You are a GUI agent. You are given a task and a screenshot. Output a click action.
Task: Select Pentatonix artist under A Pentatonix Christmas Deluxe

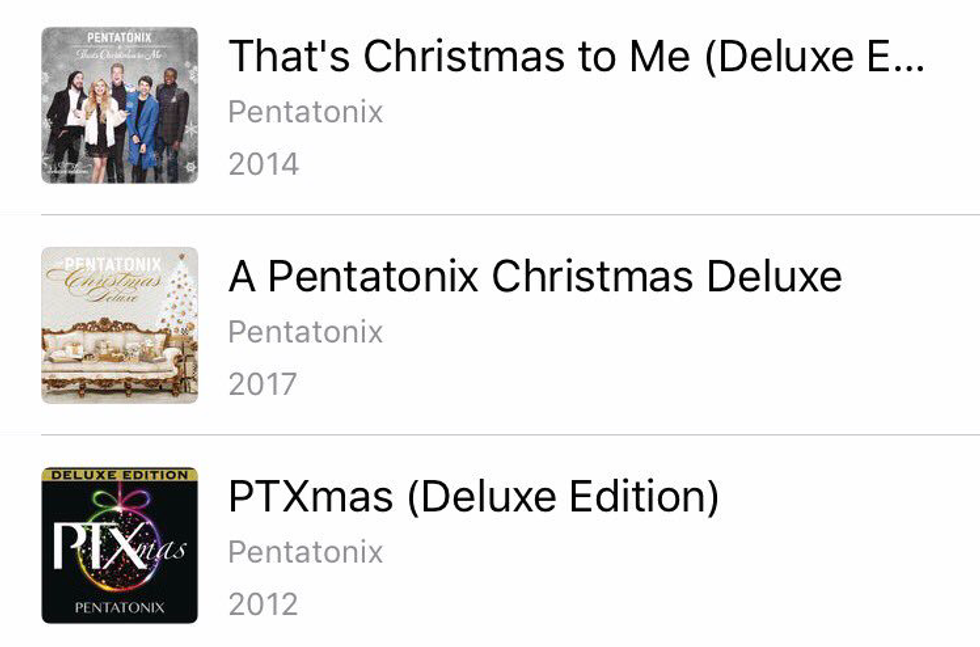click(305, 331)
